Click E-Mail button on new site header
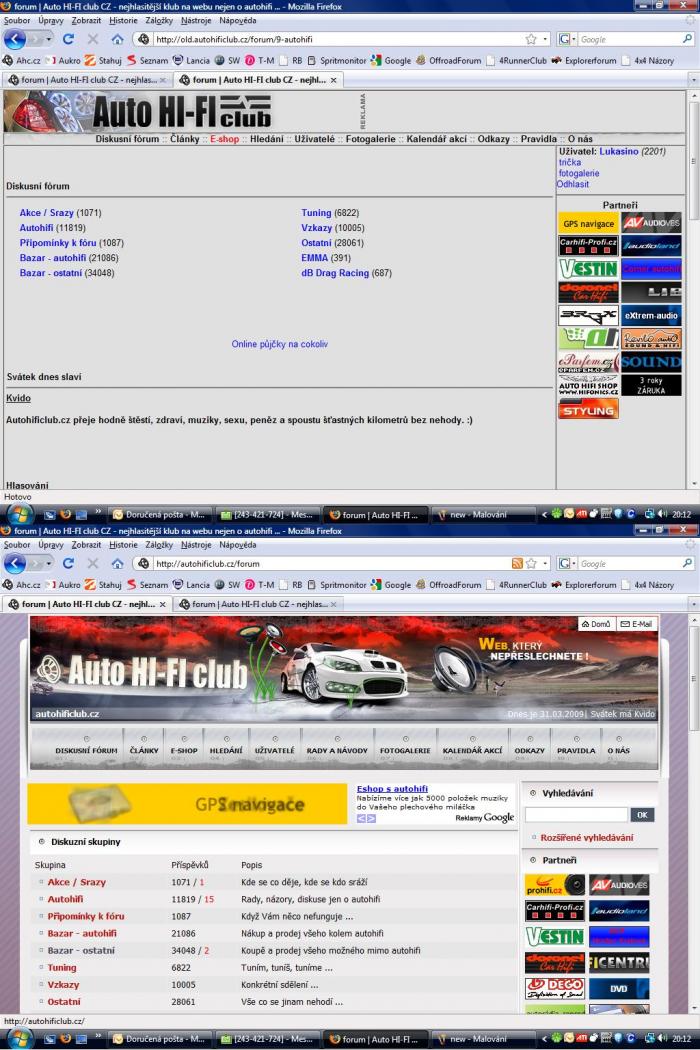This screenshot has width=700, height=1050. 636,624
